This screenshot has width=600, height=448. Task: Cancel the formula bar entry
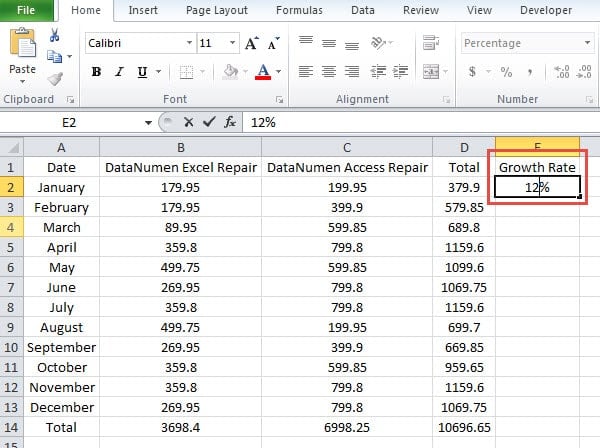[188, 122]
